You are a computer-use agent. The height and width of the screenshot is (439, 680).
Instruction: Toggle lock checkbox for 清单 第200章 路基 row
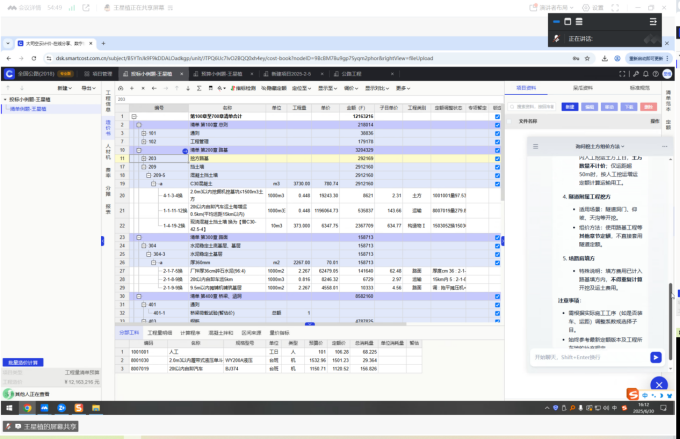pos(497,150)
